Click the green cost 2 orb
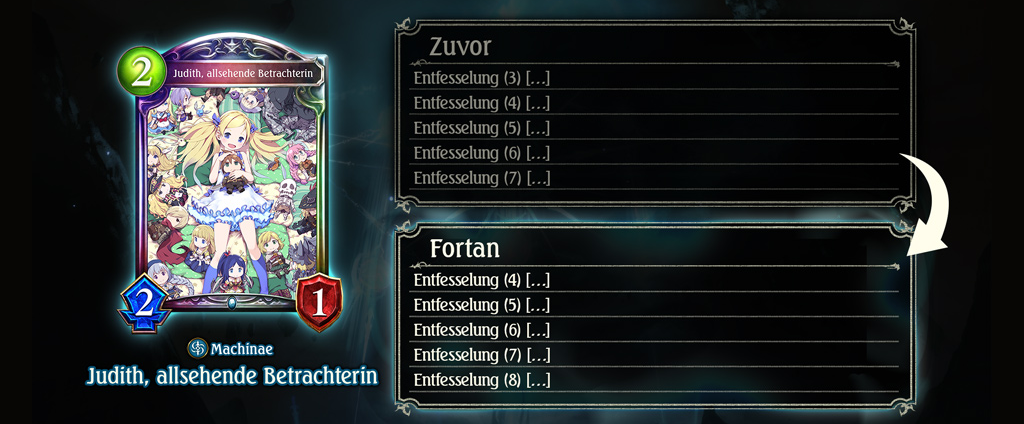Screen dimensions: 1024x424 (x=141, y=72)
